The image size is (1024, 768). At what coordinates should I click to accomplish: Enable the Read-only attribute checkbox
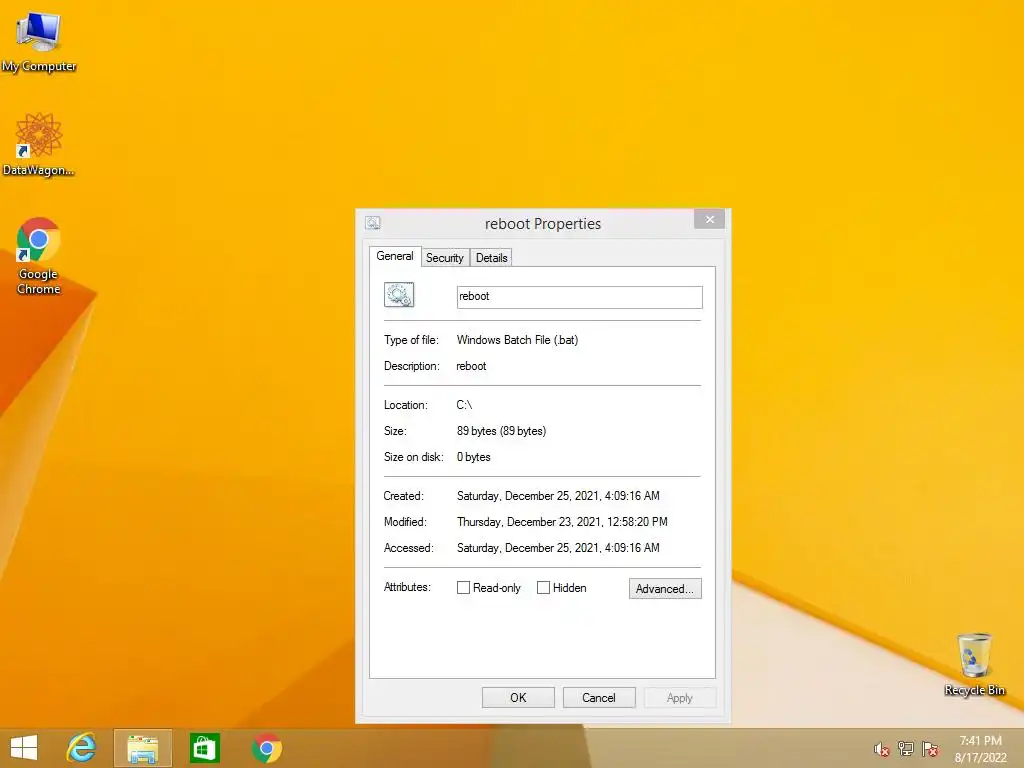point(463,588)
